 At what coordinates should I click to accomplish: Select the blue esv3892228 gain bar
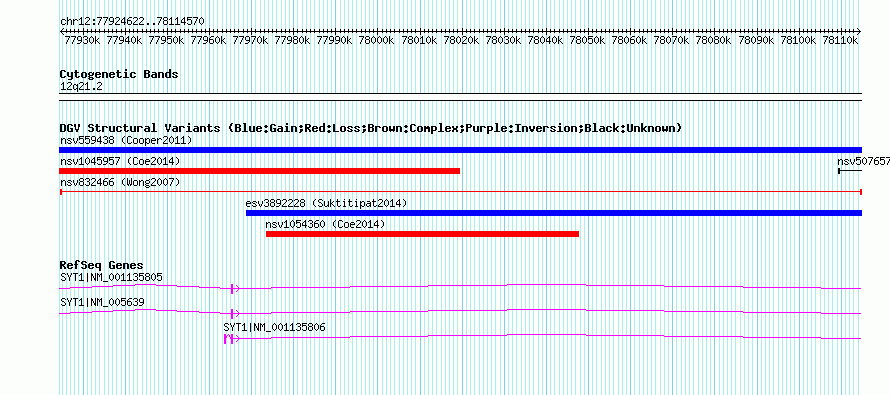click(553, 213)
